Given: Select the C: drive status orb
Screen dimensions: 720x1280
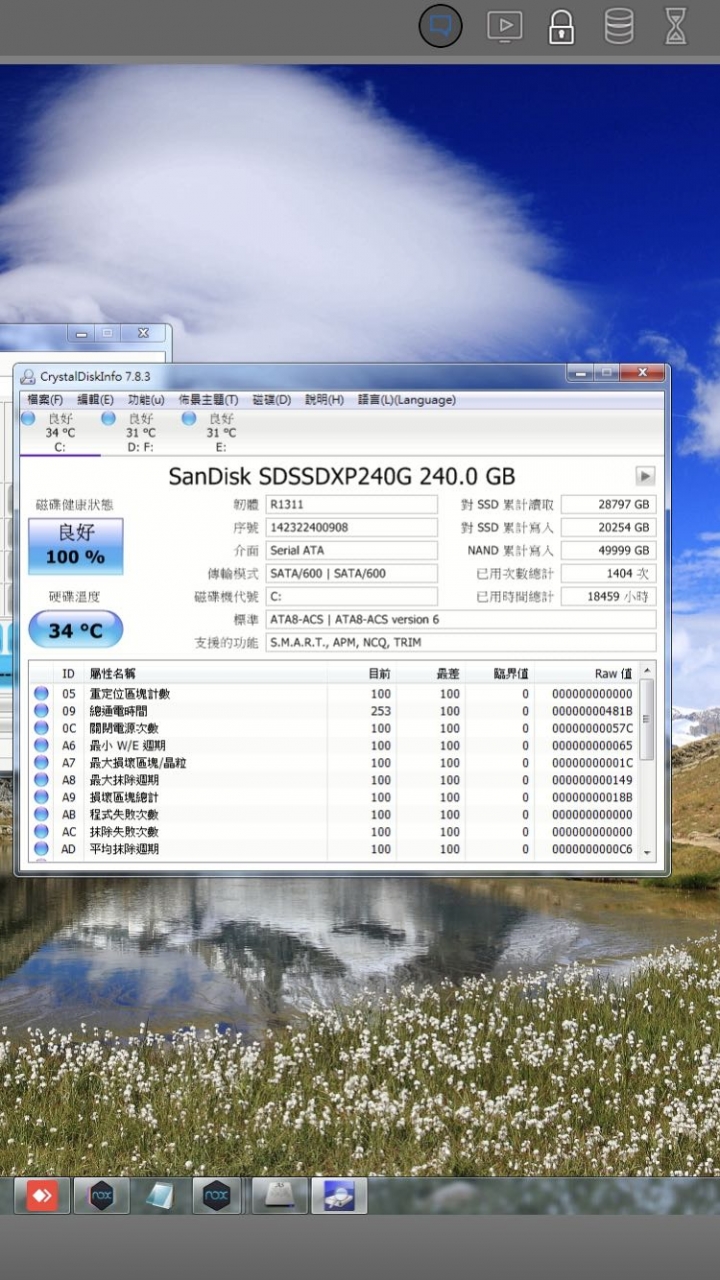Looking at the screenshot, I should click(x=28, y=418).
